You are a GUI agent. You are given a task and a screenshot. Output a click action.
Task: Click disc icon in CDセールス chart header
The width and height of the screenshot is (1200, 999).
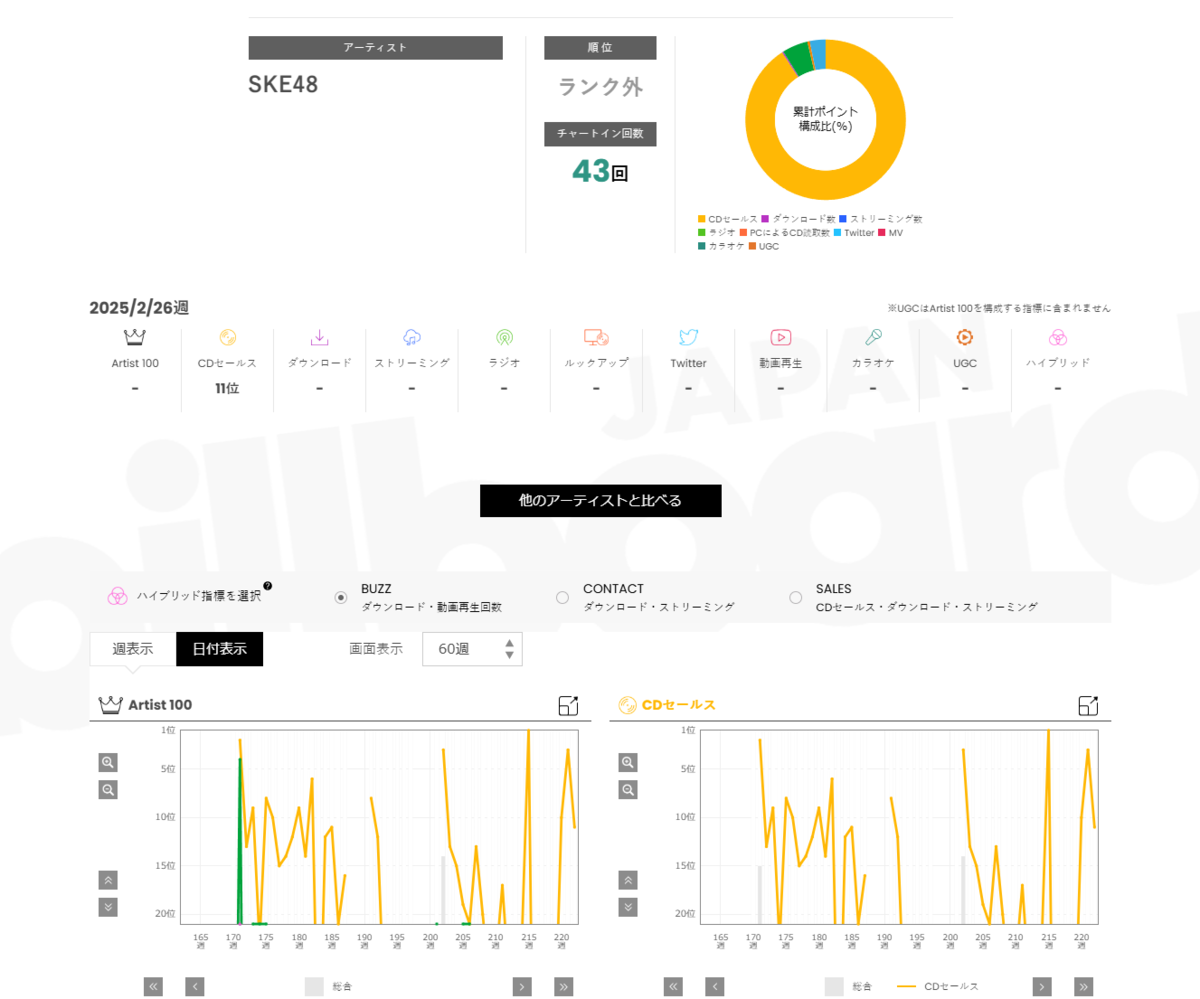(628, 705)
